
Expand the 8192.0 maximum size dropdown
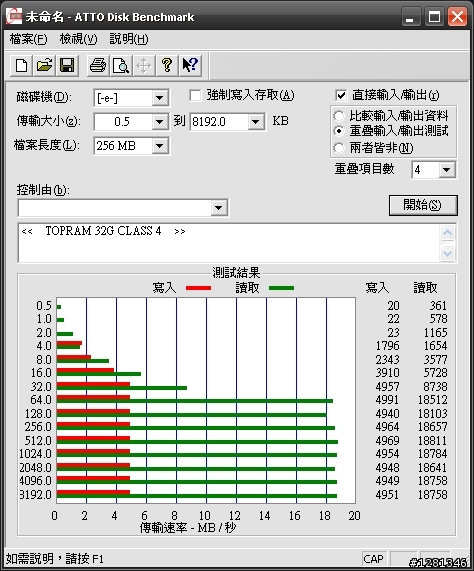click(256, 122)
